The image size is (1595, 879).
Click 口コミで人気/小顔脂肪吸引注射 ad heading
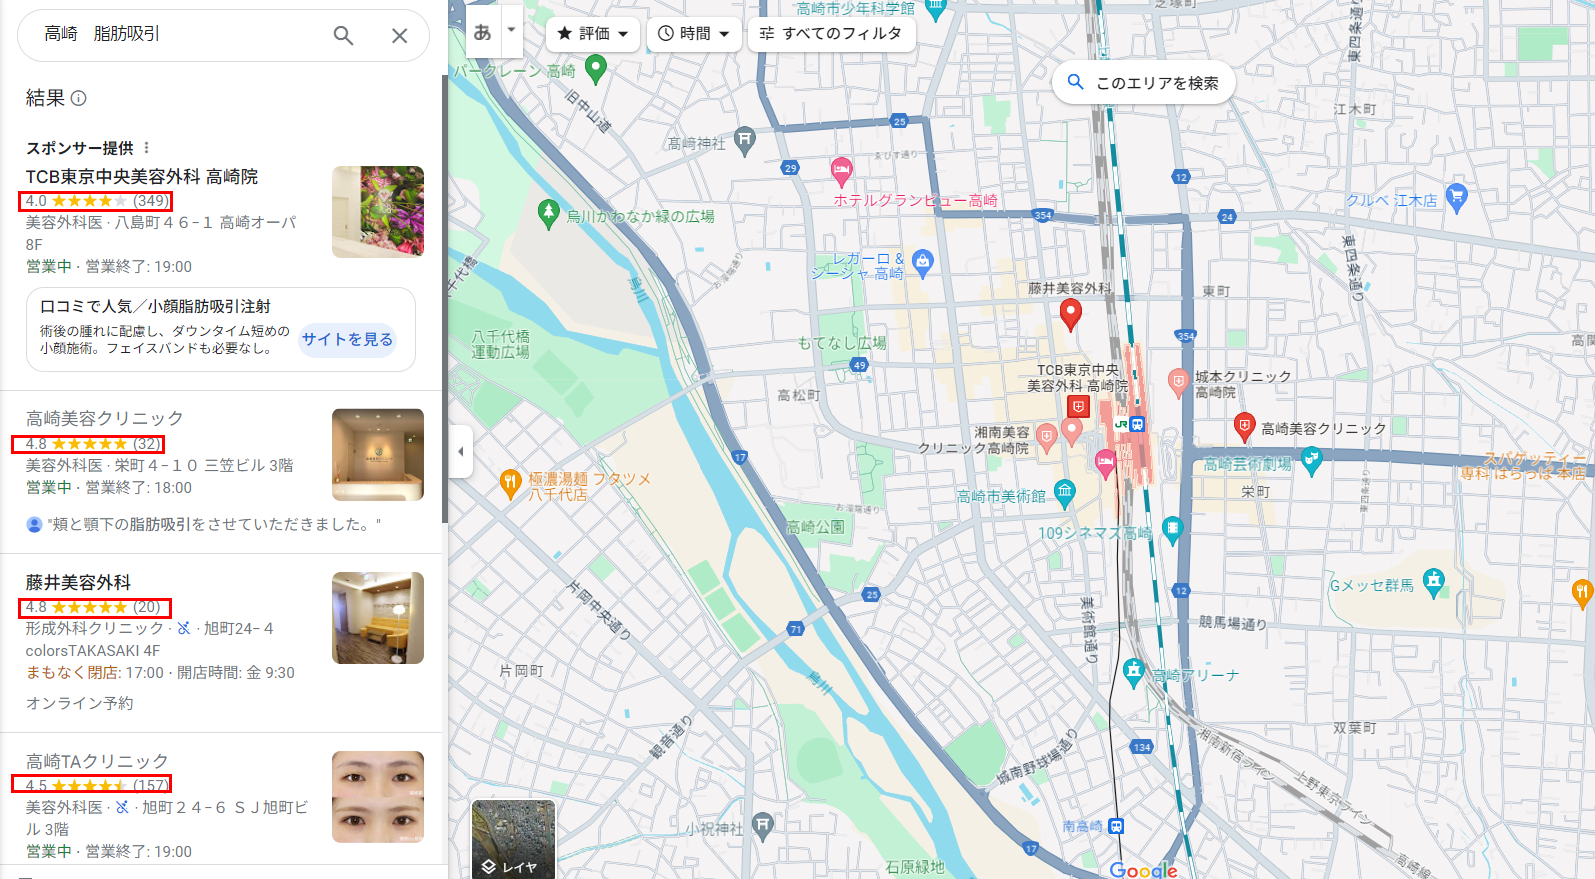tap(155, 306)
